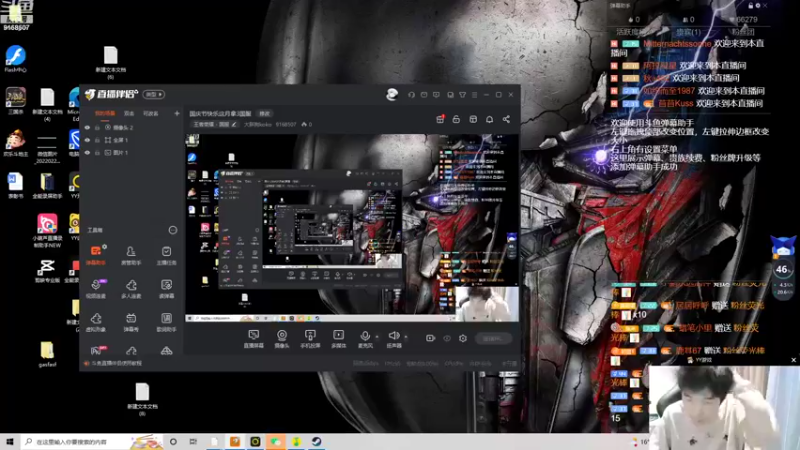Image resolution: width=800 pixels, height=450 pixels.
Task: Switch to 活跃 tab in danmu panel
Action: pos(630,32)
